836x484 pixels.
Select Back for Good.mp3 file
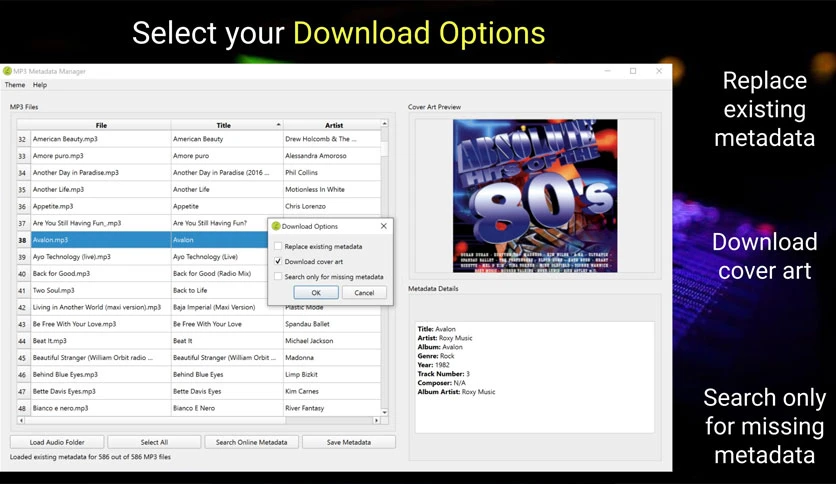tap(101, 273)
